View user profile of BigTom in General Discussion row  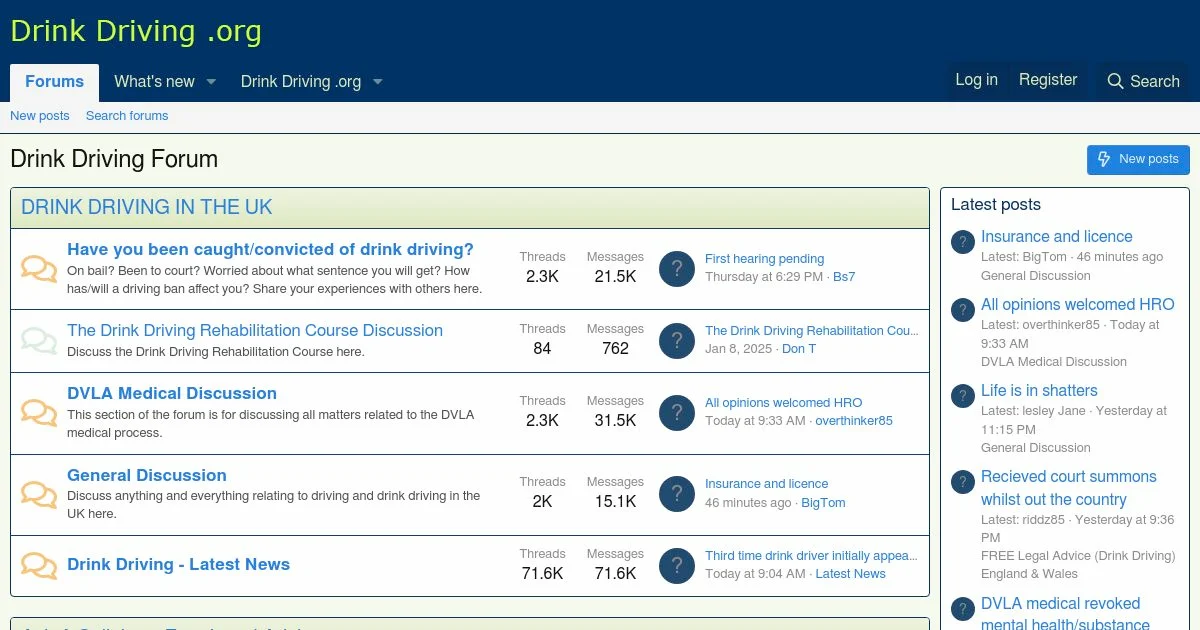tap(823, 503)
